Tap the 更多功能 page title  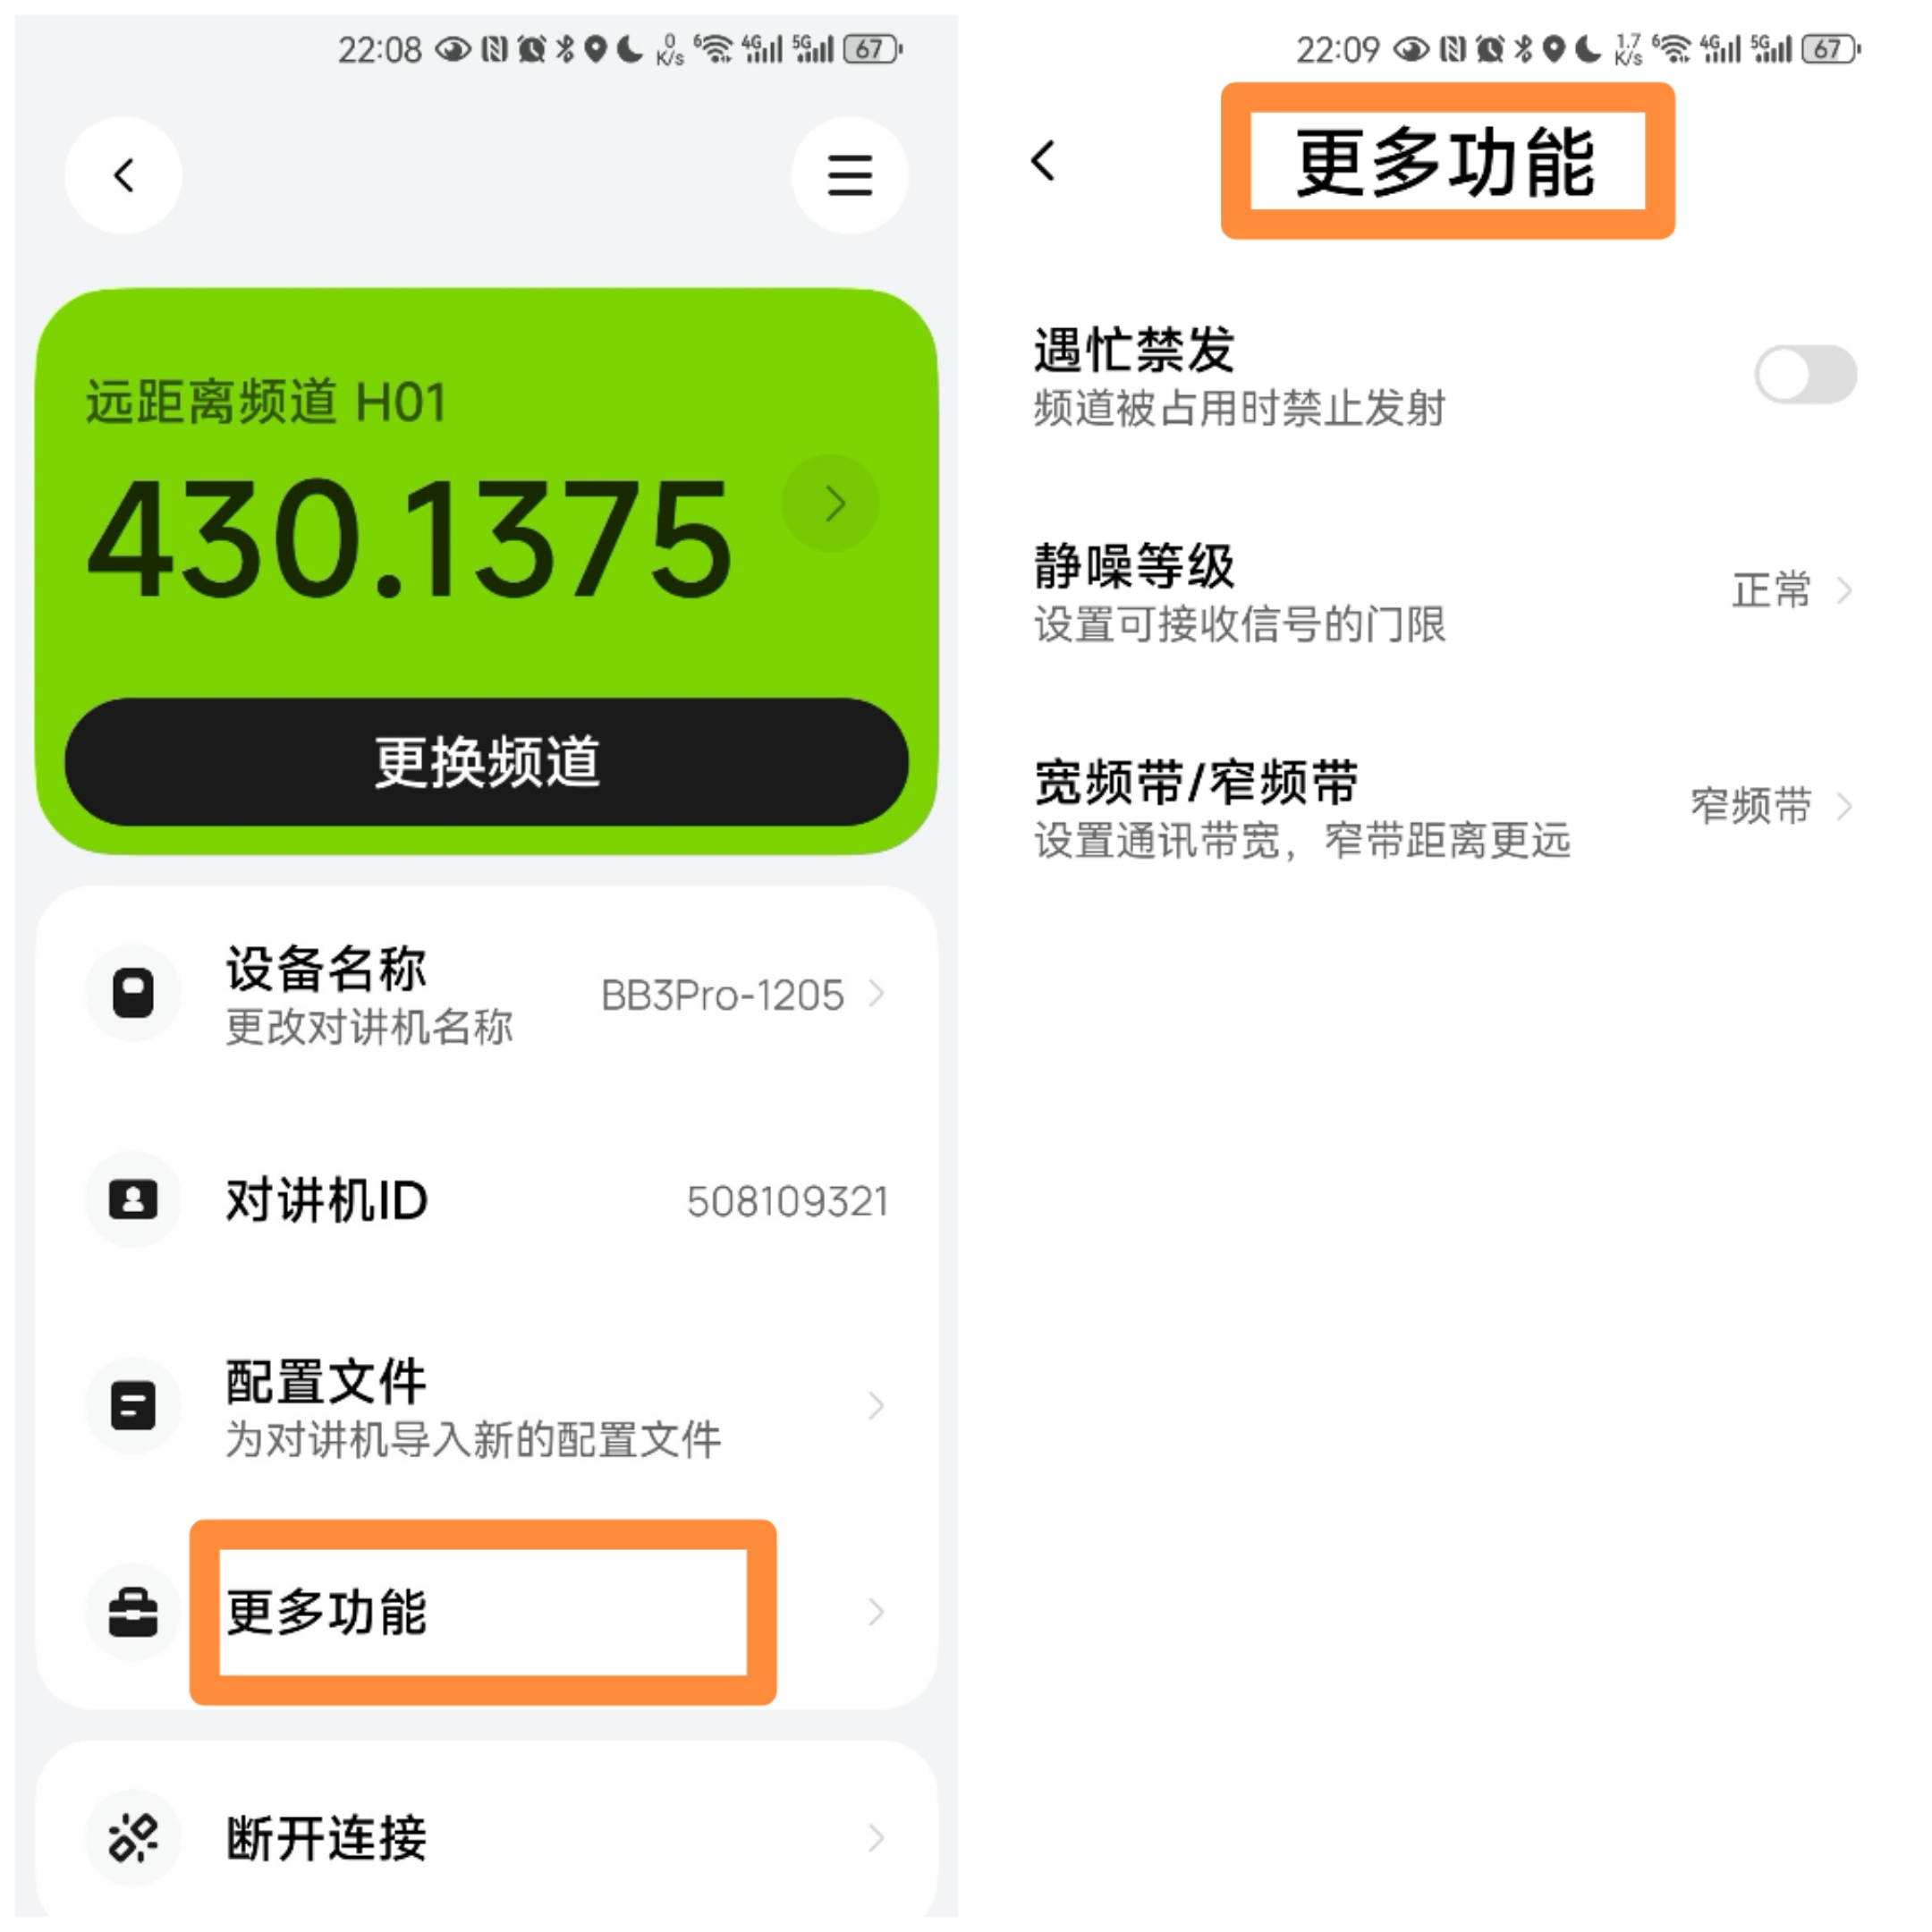point(1445,161)
